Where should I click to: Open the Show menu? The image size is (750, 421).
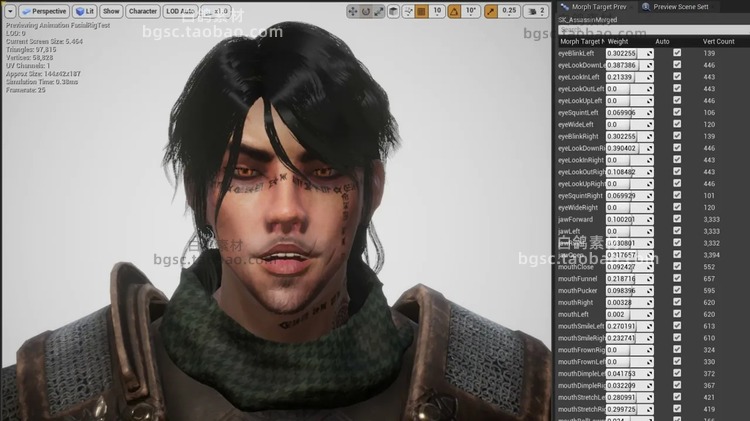(111, 11)
